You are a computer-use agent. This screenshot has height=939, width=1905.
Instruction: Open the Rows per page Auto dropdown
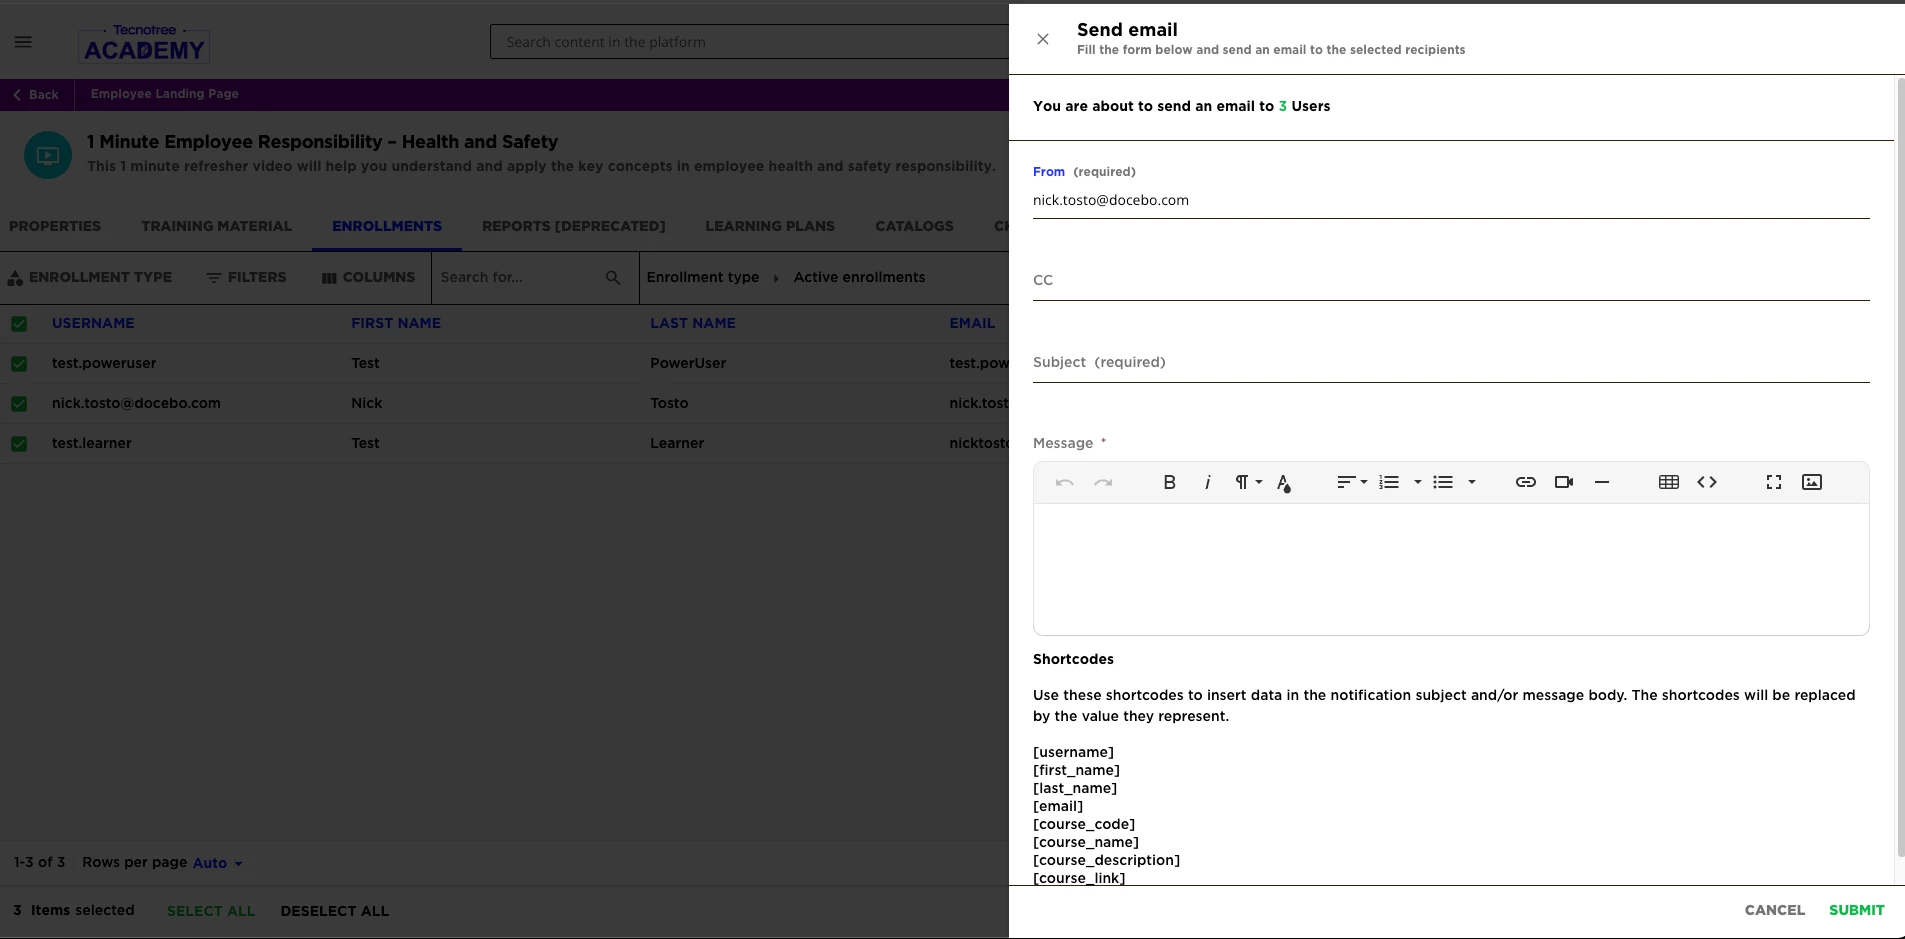click(x=218, y=863)
